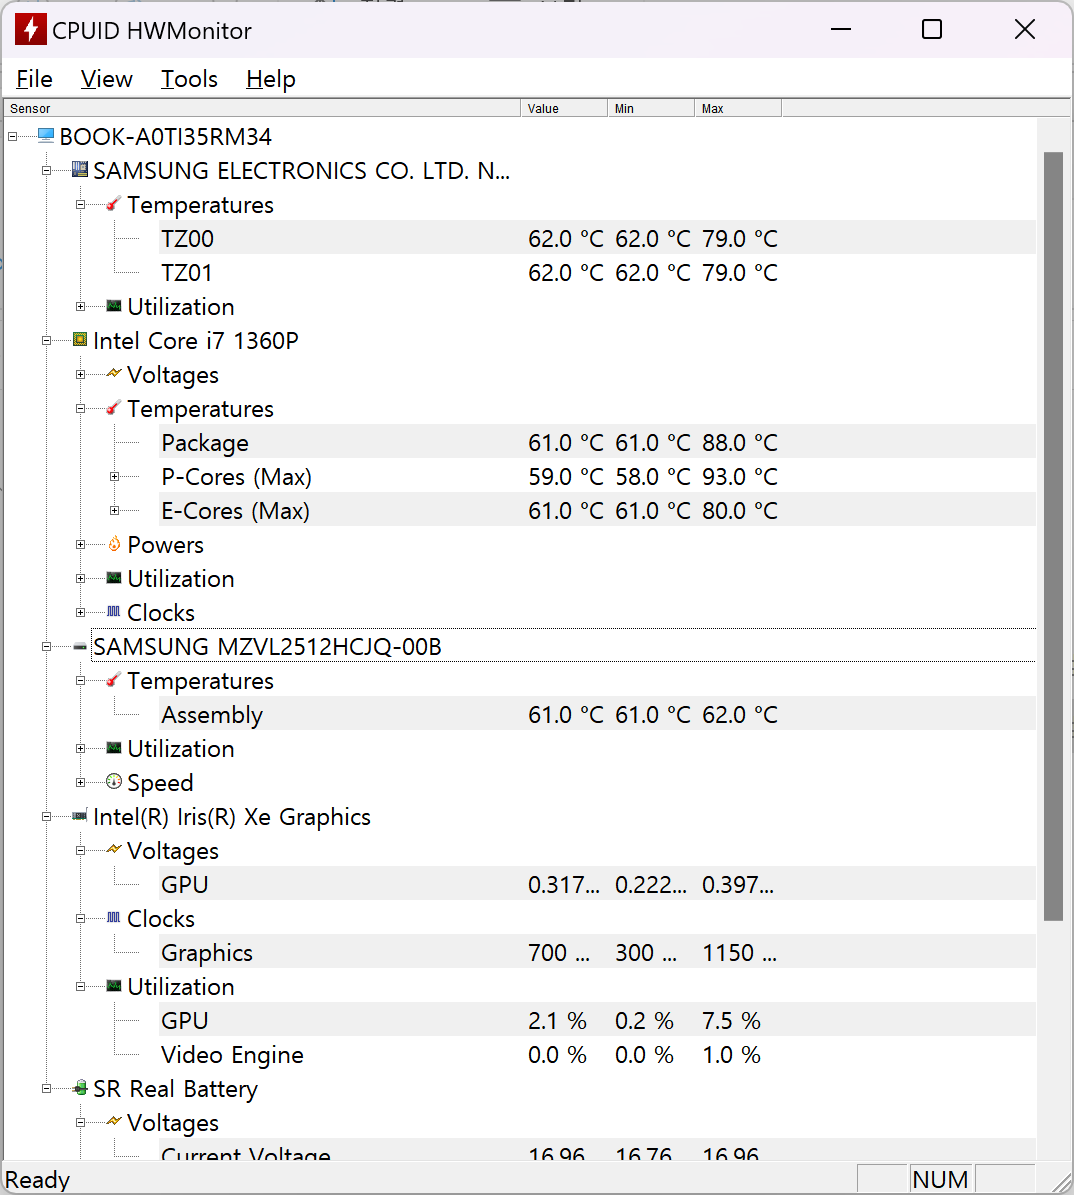Click the Utilization chip icon under SAMSUNG ELECTRONICS
The height and width of the screenshot is (1195, 1074).
(x=114, y=306)
